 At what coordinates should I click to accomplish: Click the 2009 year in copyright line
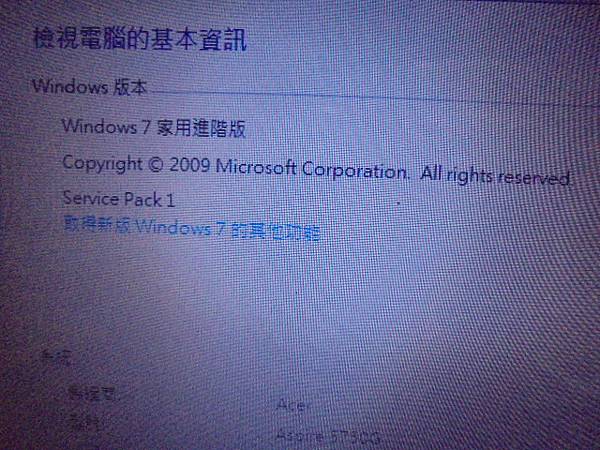pyautogui.click(x=190, y=165)
